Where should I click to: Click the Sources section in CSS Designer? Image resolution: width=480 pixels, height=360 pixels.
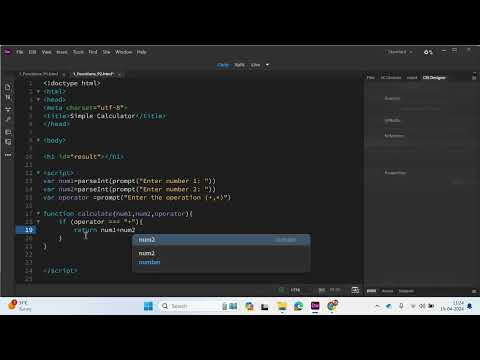(x=392, y=98)
